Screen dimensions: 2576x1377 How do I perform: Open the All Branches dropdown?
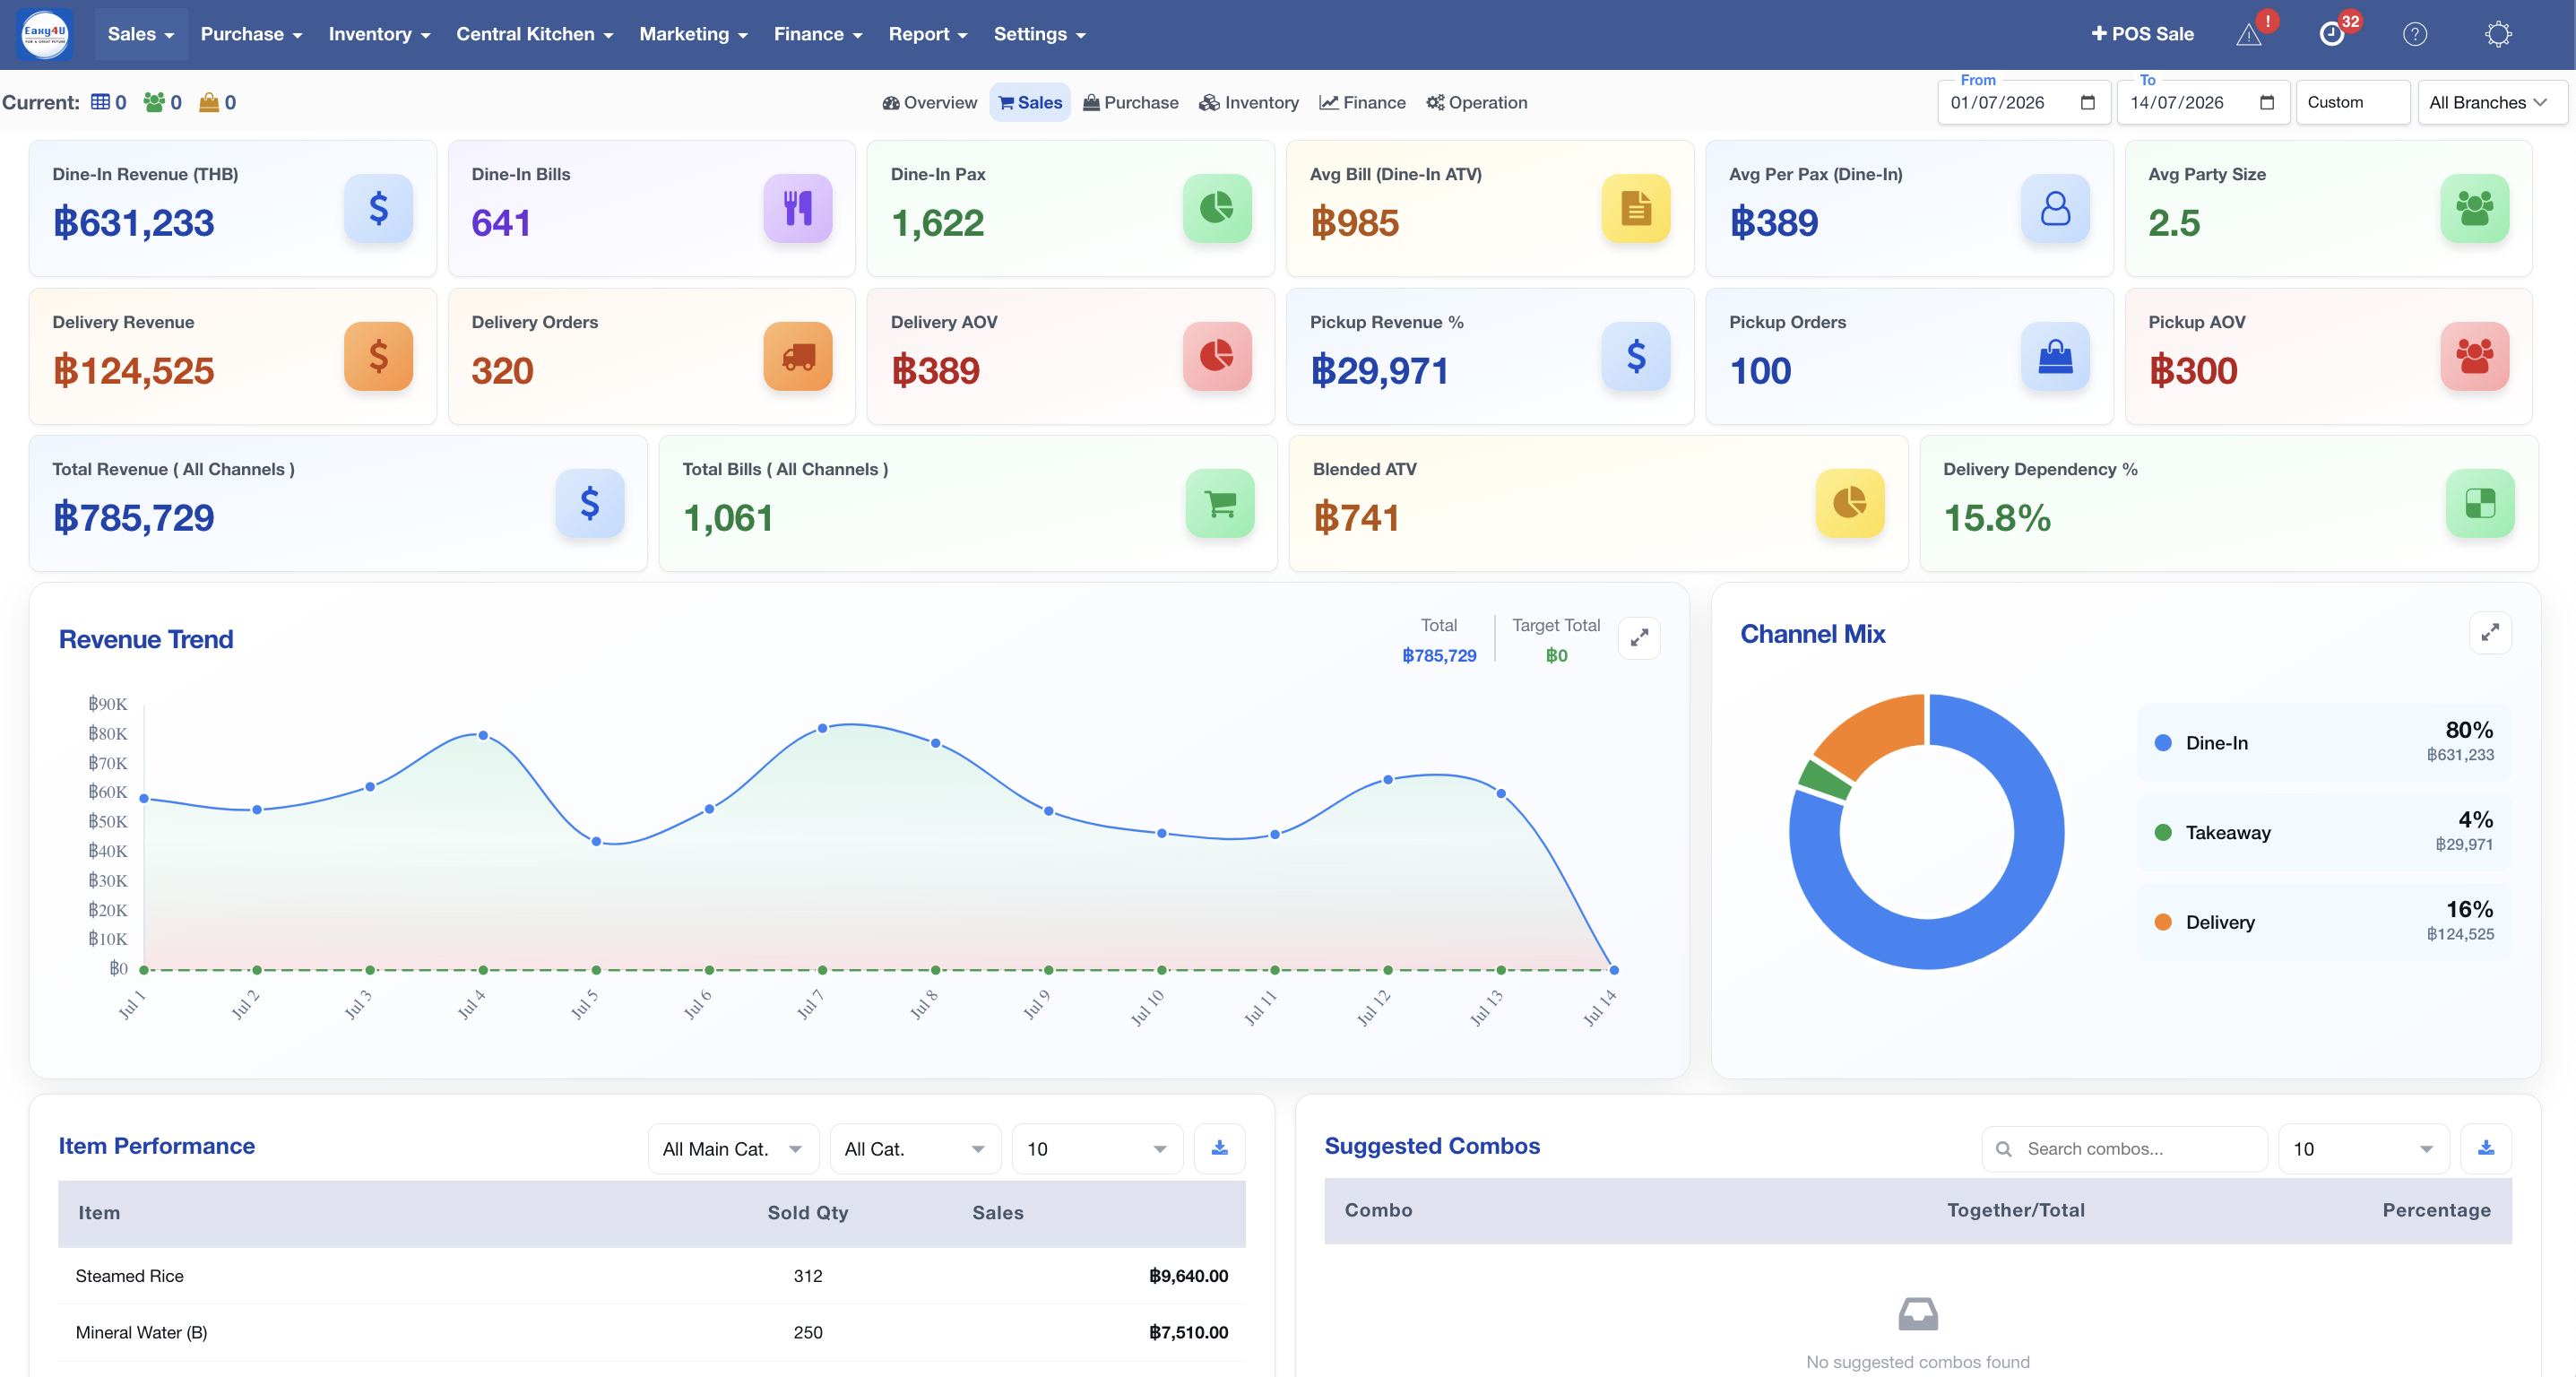[2491, 102]
